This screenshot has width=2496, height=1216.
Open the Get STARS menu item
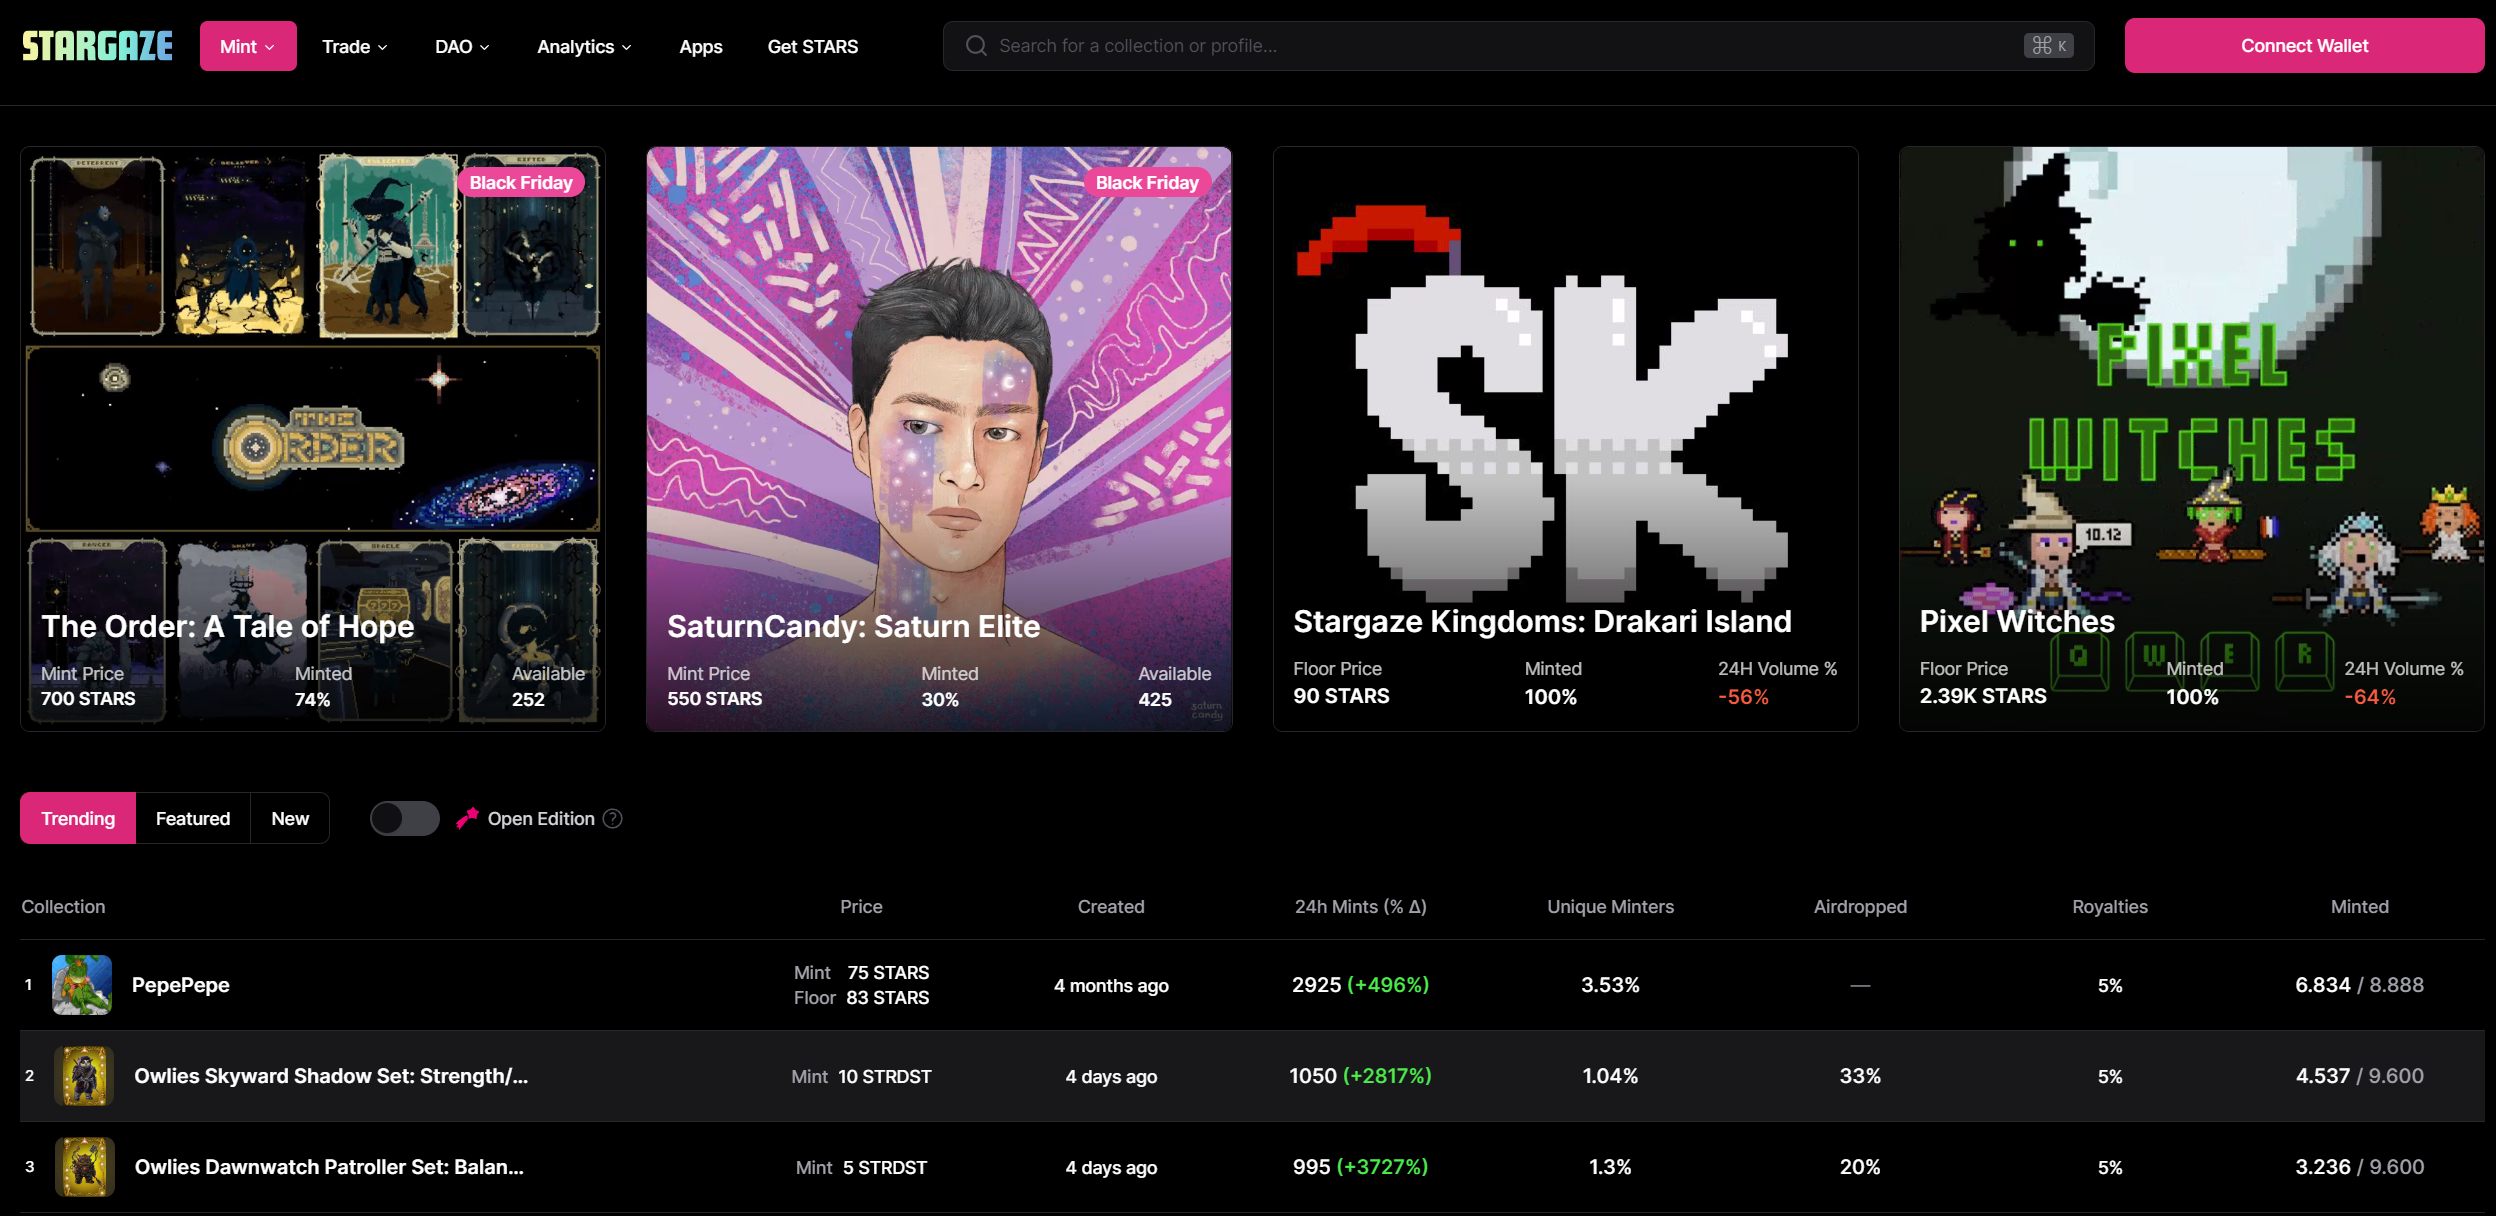coord(812,46)
